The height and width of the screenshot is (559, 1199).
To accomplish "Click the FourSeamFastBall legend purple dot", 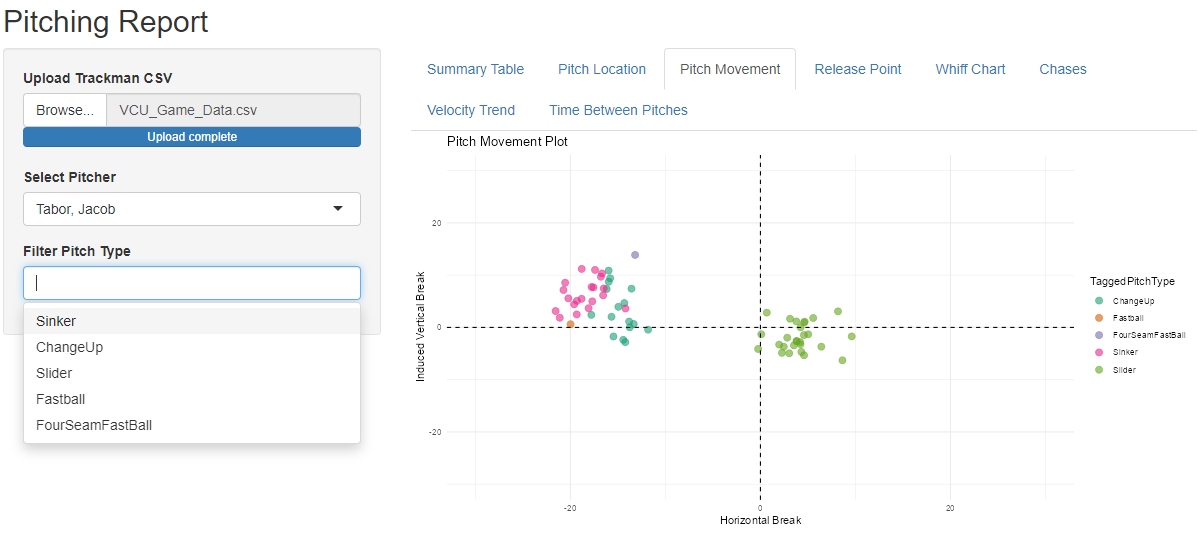I will tap(1099, 335).
